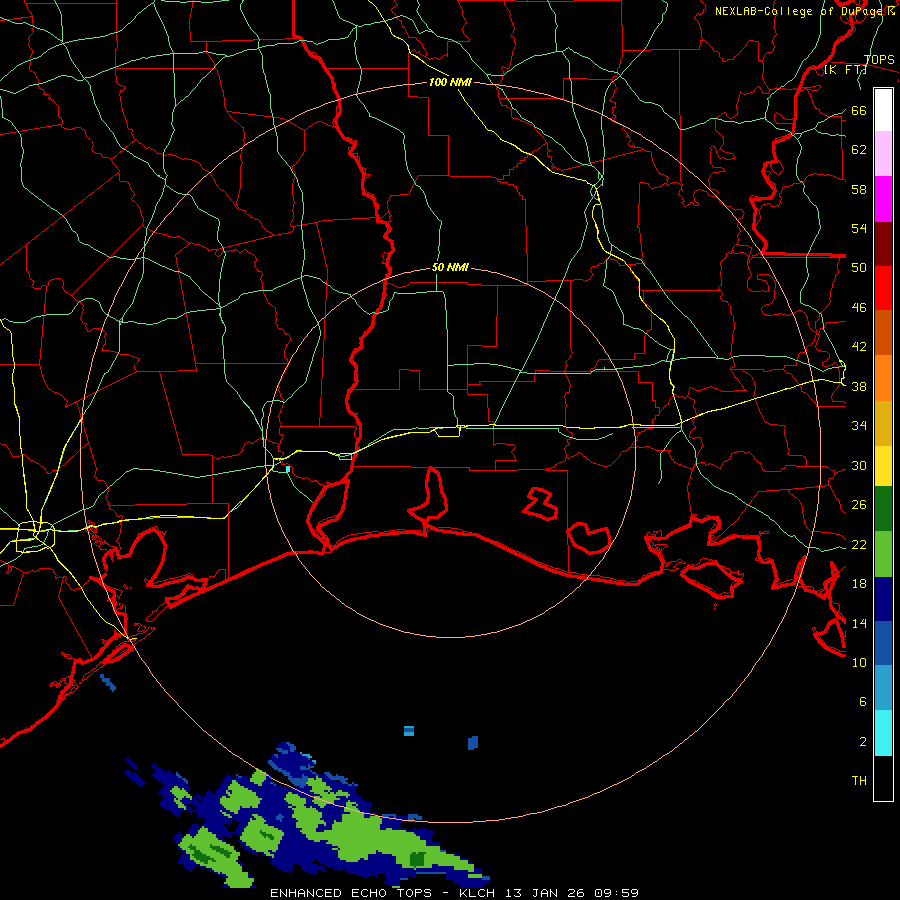Click the 50 NMI range ring label
Viewport: 900px width, 900px height.
click(450, 267)
